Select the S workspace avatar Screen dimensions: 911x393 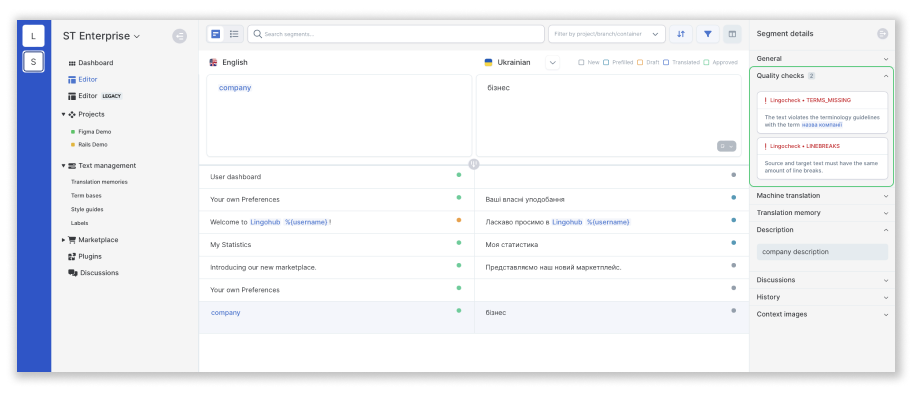(33, 62)
